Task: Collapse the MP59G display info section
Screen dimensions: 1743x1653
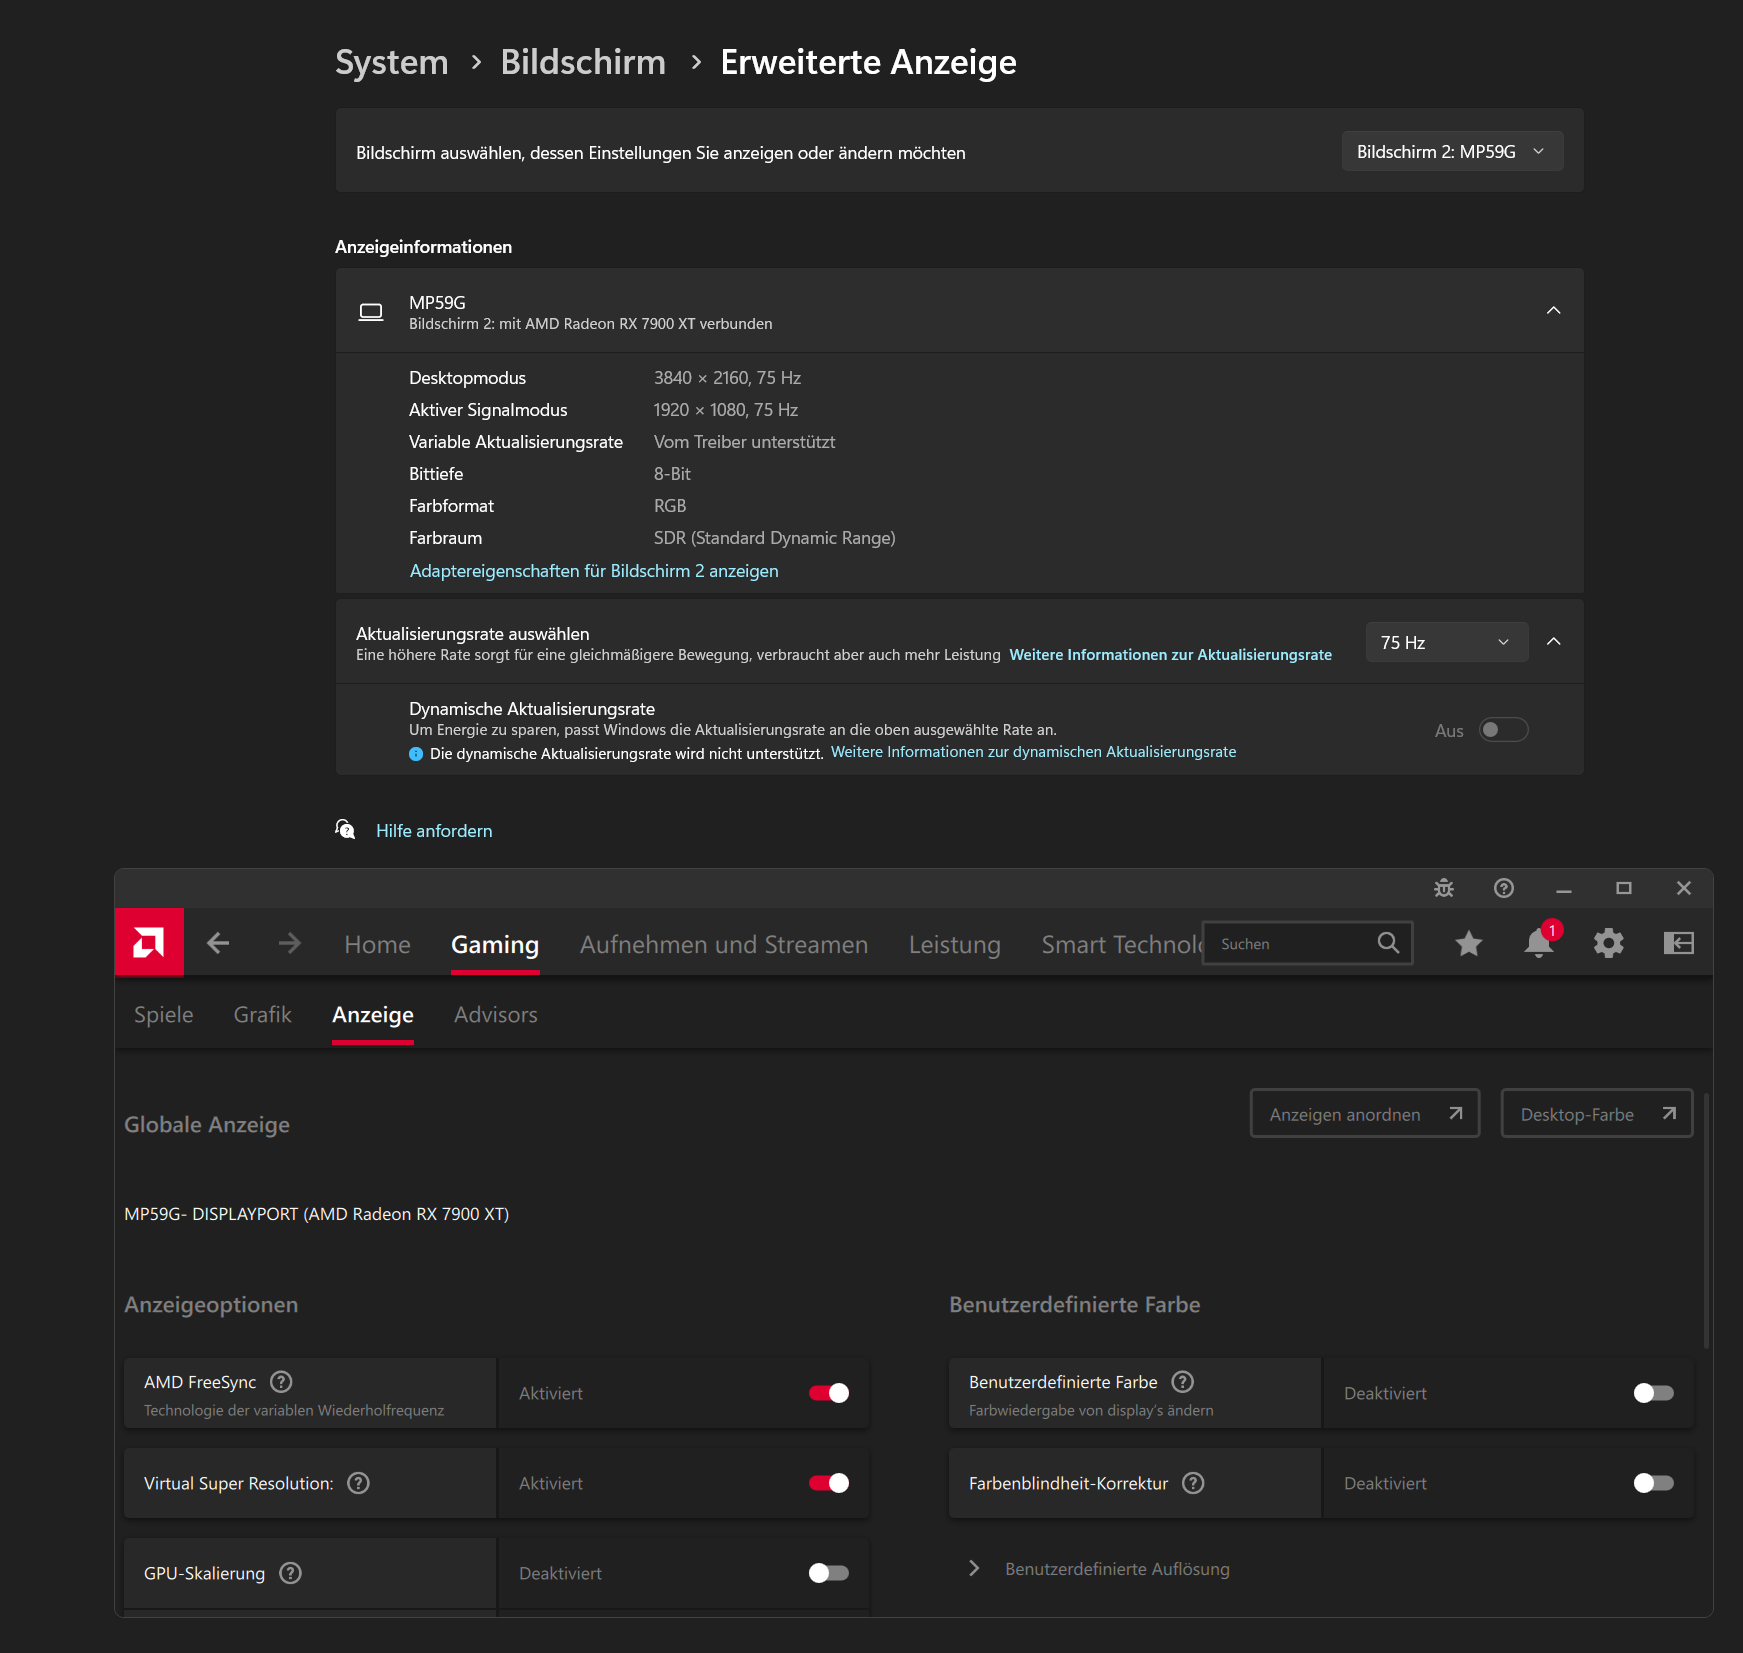Action: (x=1554, y=311)
